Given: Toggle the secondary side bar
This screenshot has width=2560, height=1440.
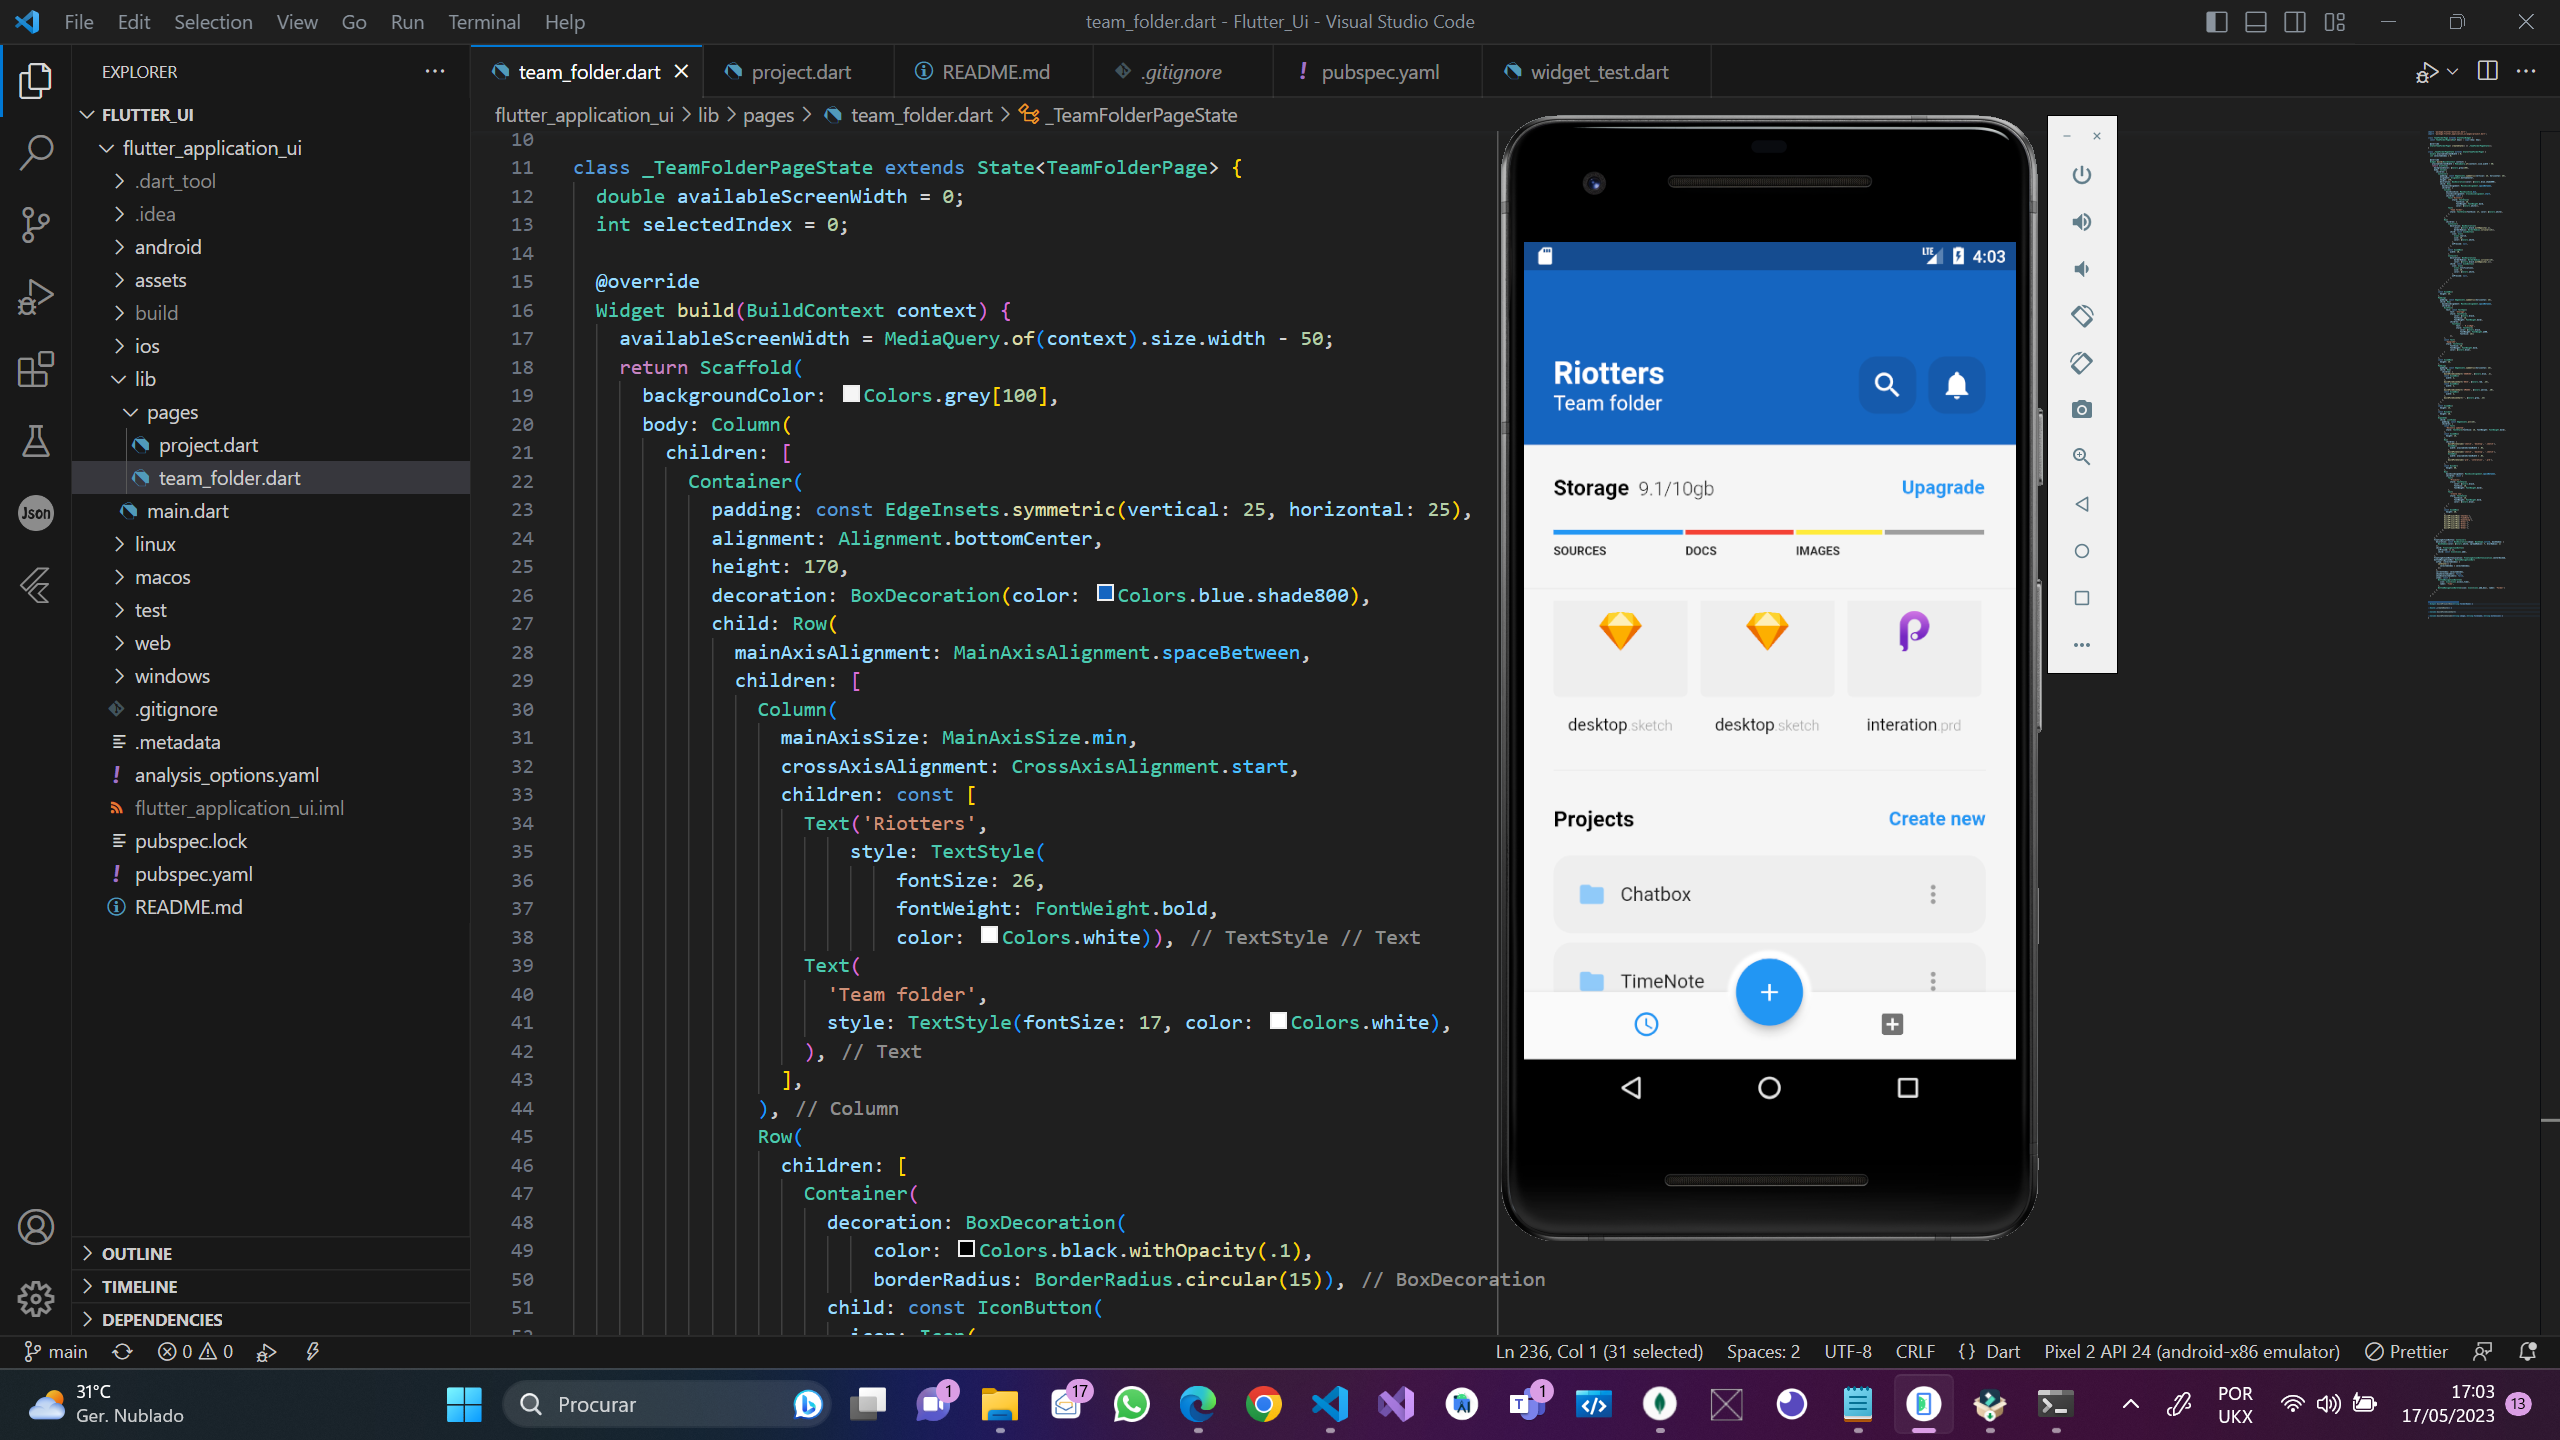Looking at the screenshot, I should coord(2295,21).
